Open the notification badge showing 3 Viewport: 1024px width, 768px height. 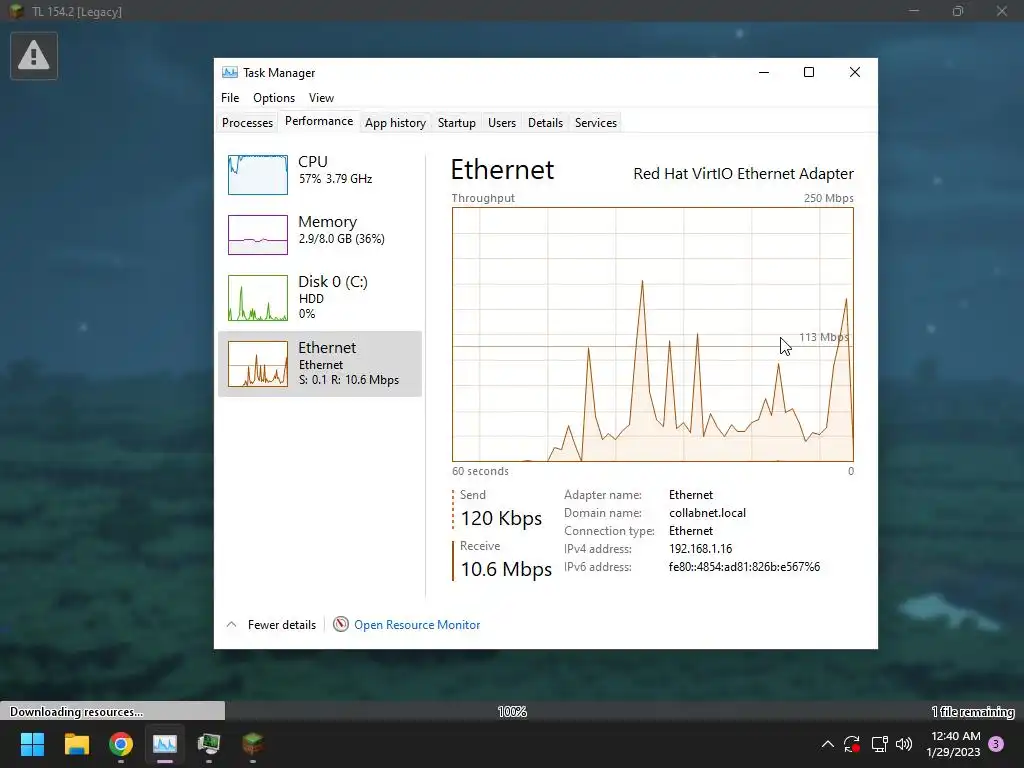(x=996, y=744)
